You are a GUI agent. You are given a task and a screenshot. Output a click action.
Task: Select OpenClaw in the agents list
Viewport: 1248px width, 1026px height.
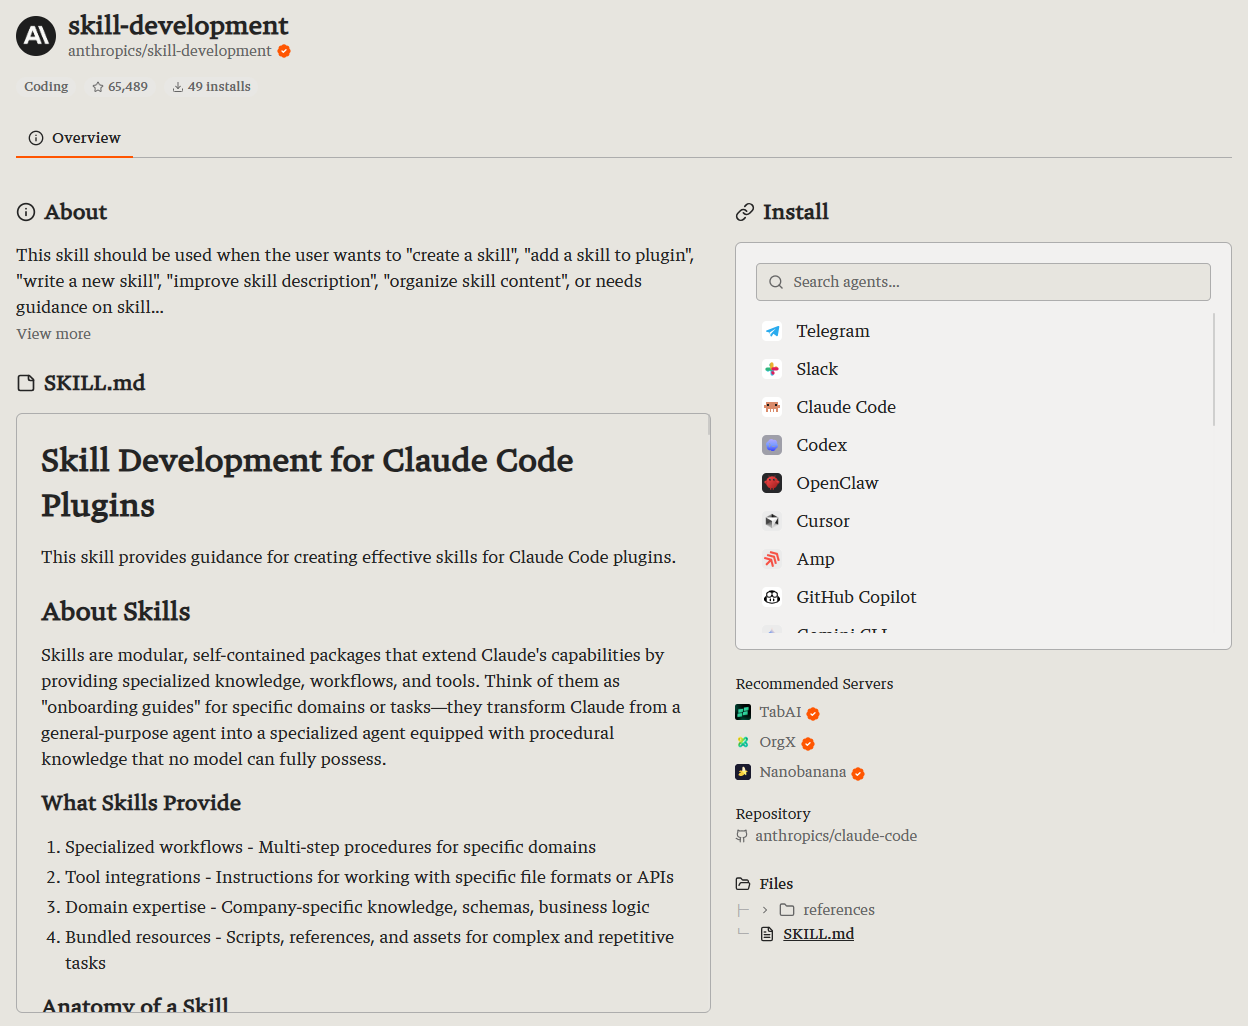(x=984, y=483)
